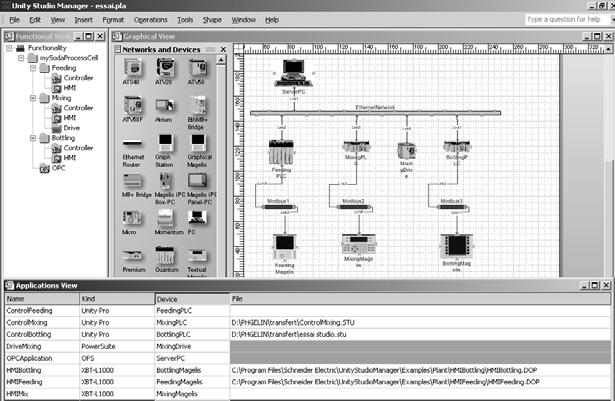Select the ATV48 device icon
Screen dimensions: 615x401
133,68
